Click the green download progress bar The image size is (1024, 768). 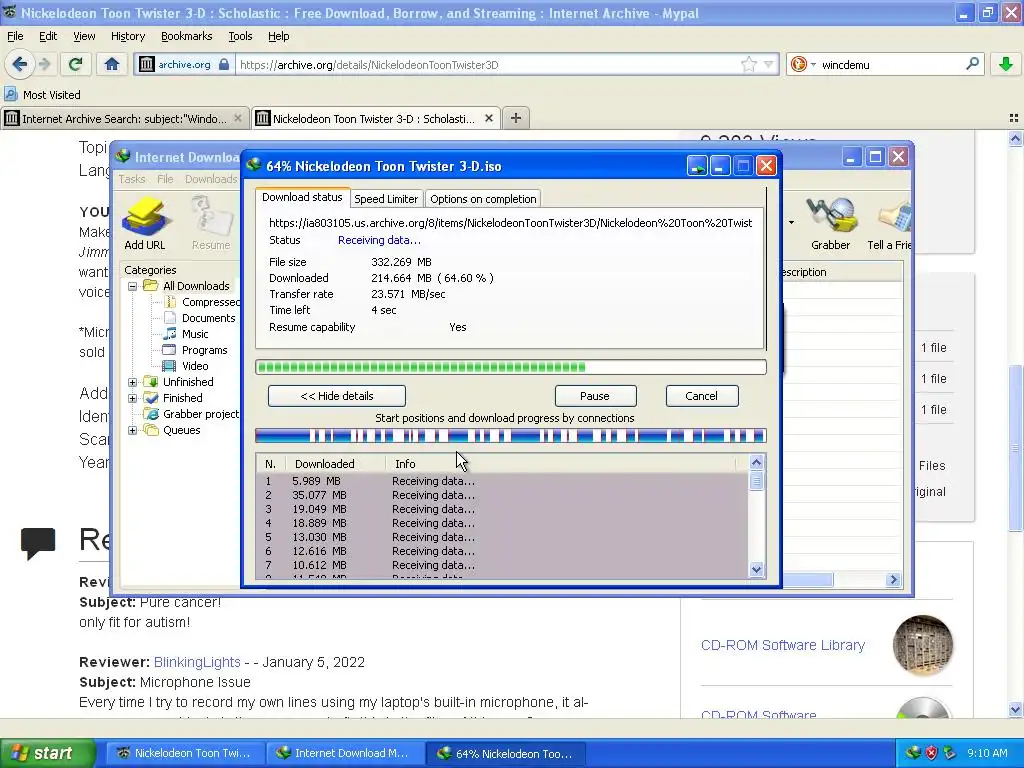tap(511, 367)
